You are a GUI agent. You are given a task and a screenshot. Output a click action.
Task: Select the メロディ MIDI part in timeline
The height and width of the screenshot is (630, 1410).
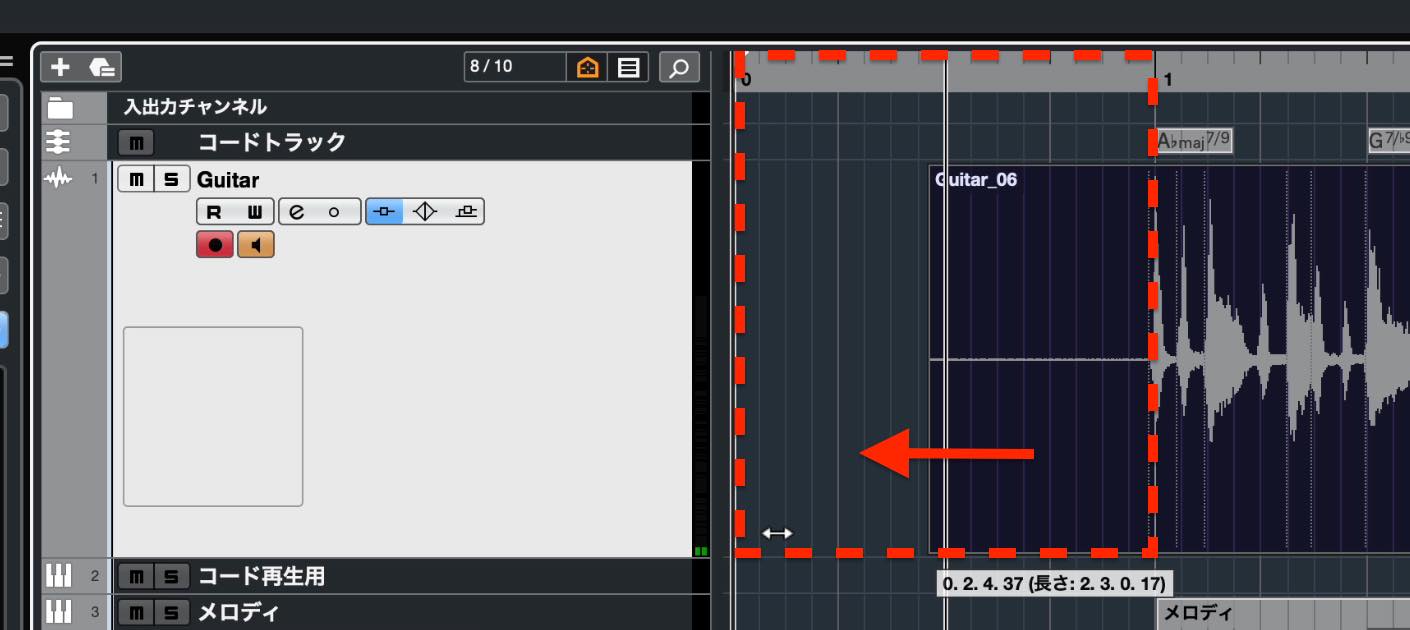[x=1283, y=614]
